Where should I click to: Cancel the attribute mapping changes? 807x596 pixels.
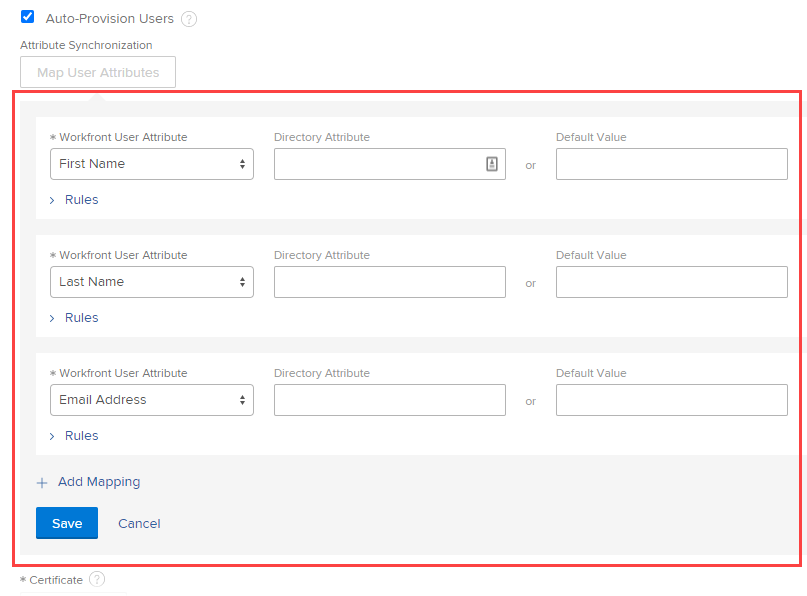coord(139,523)
